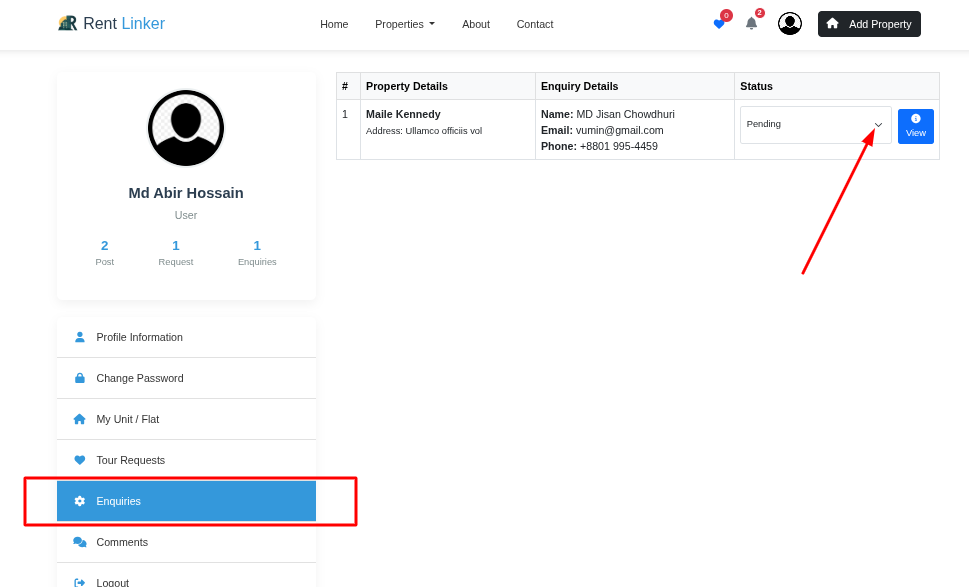This screenshot has height=587, width=969.
Task: Click the user avatar icon in navbar
Action: (790, 24)
